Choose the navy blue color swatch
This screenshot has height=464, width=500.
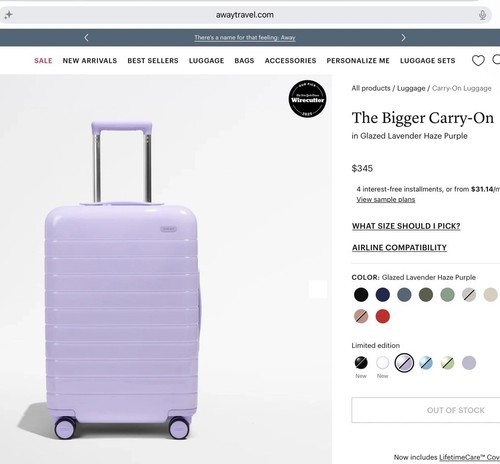383,295
